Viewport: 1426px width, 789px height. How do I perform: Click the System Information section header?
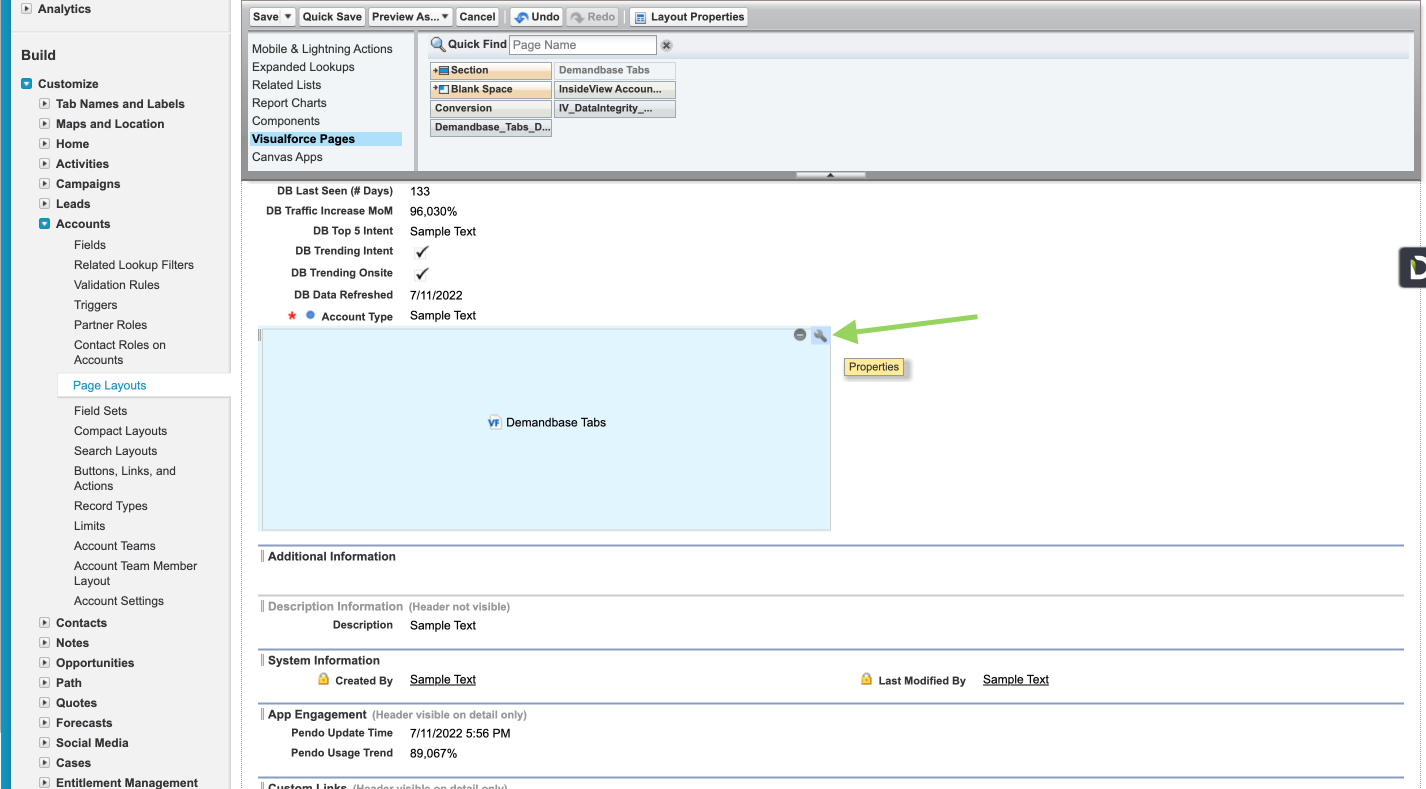pos(324,660)
